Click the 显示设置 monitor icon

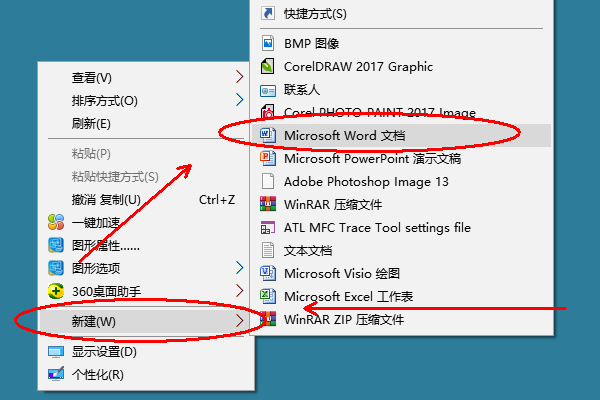pos(56,352)
